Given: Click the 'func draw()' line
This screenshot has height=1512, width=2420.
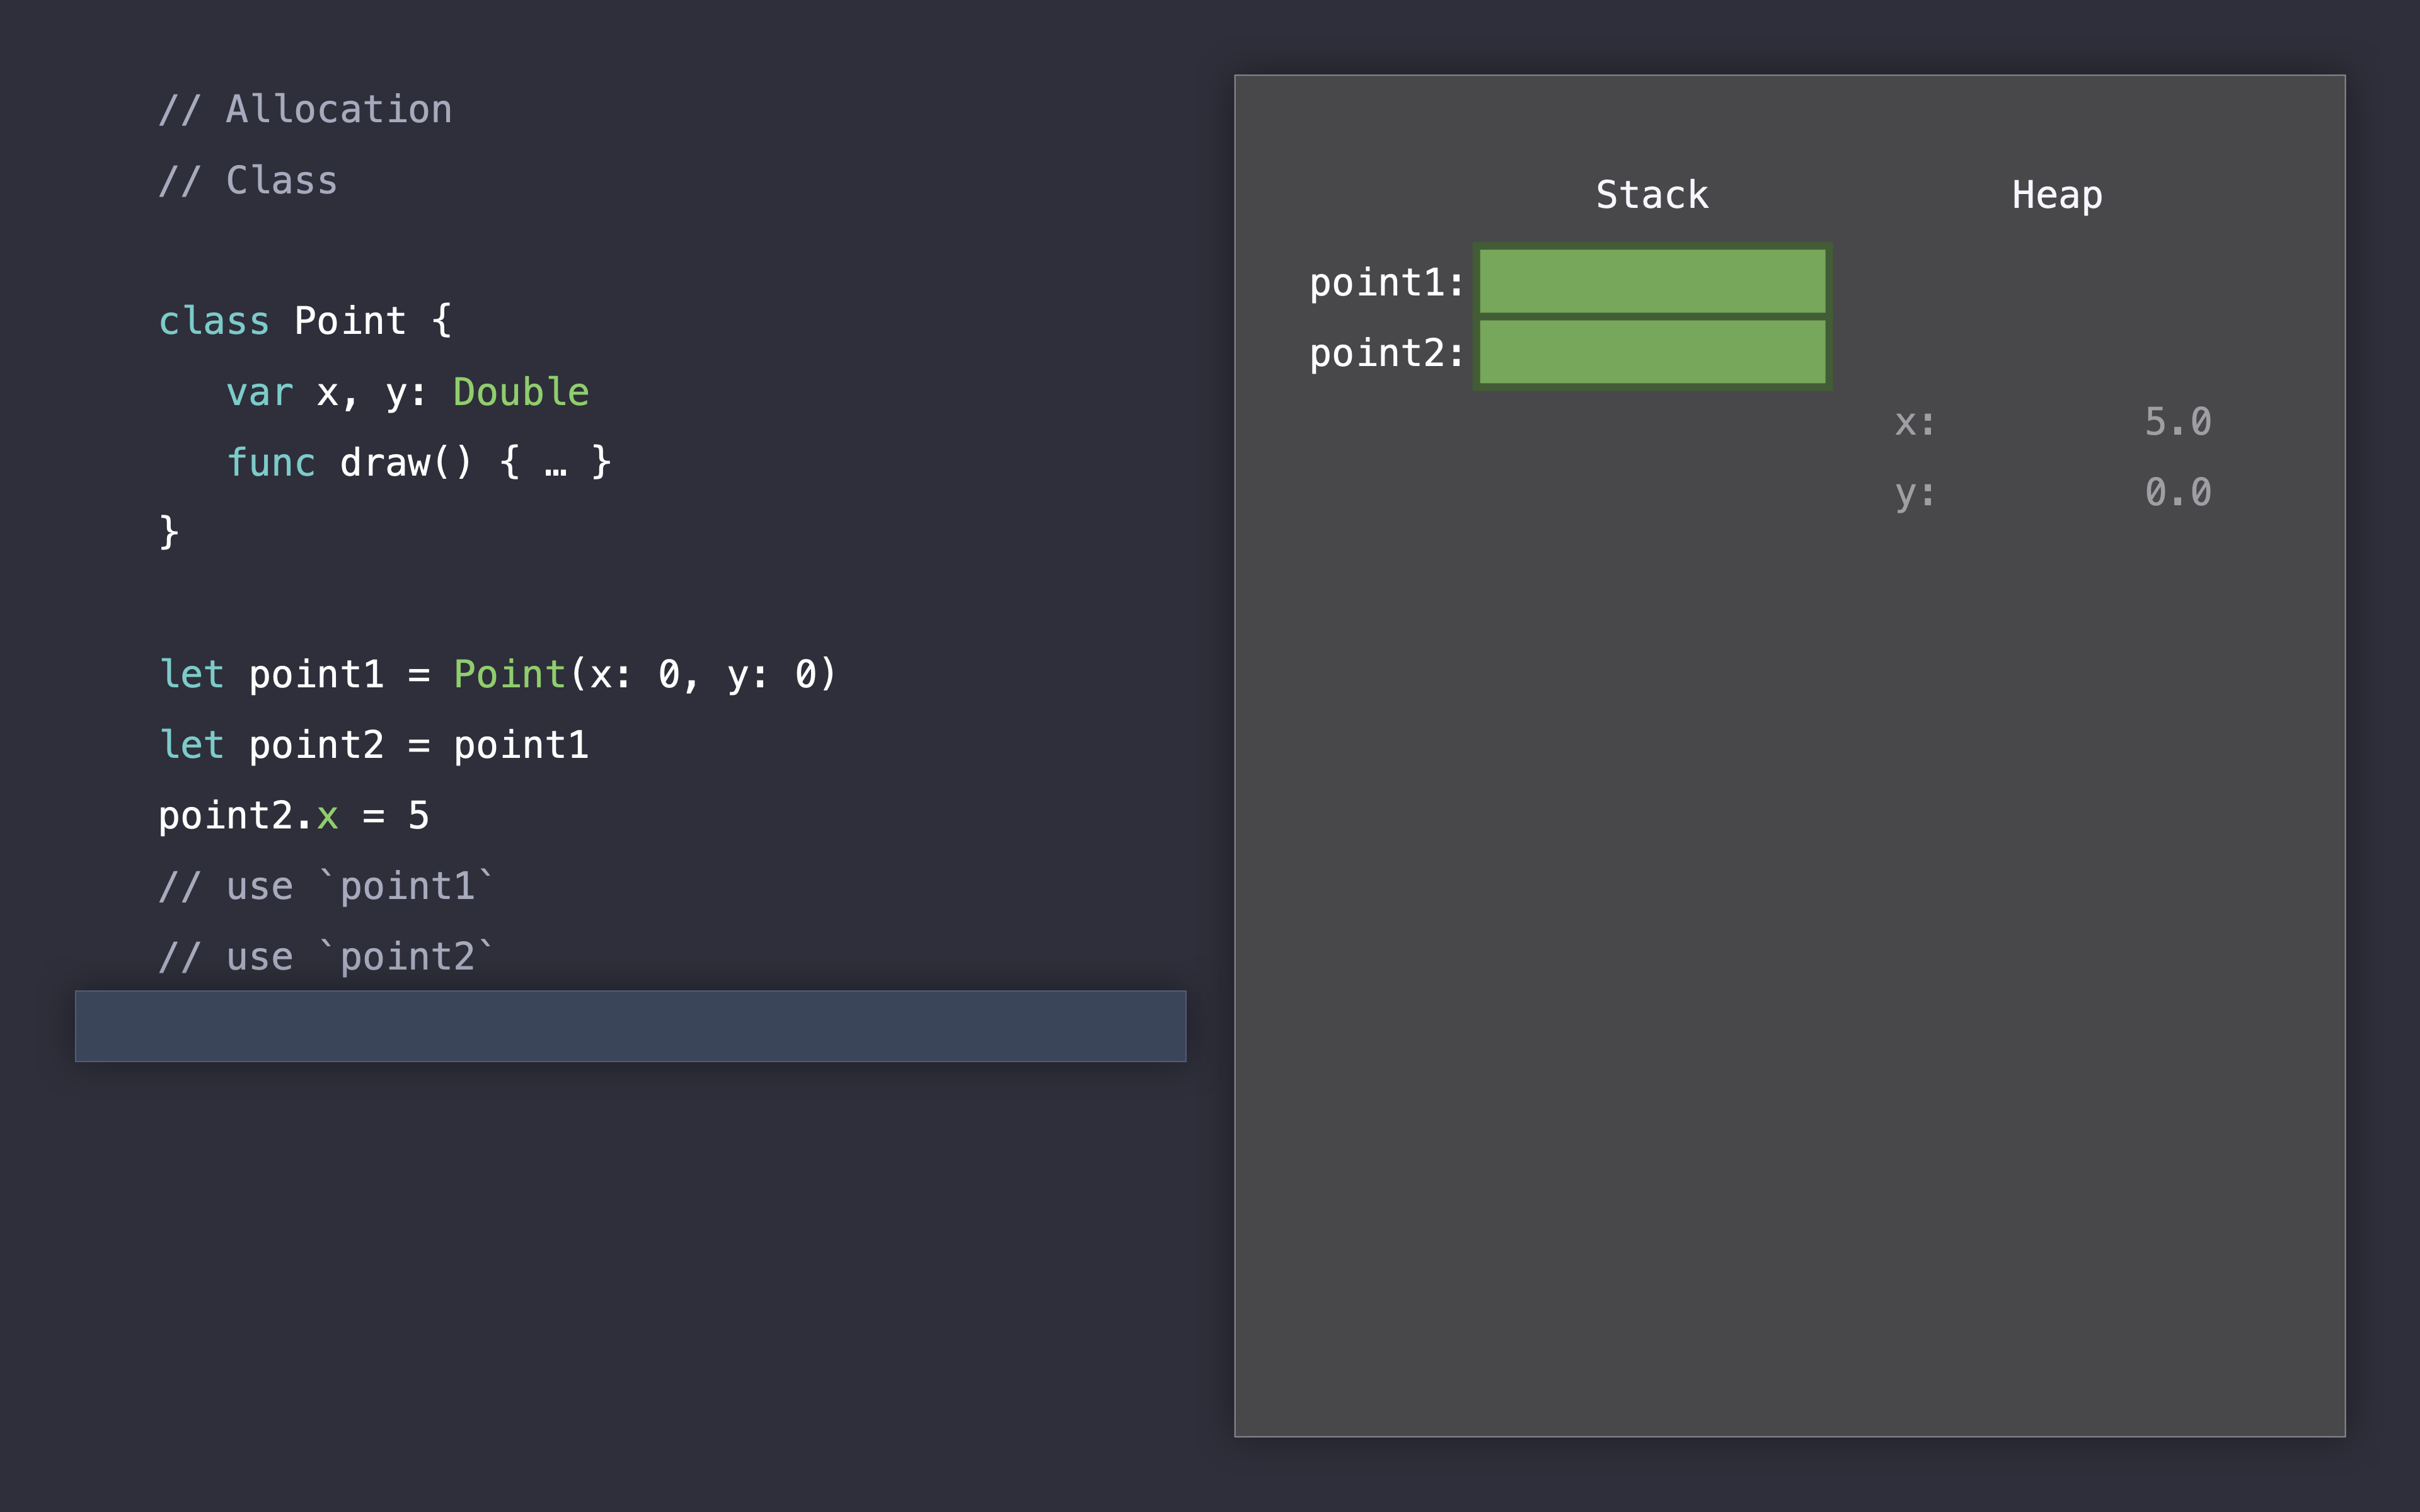Looking at the screenshot, I should 418,462.
